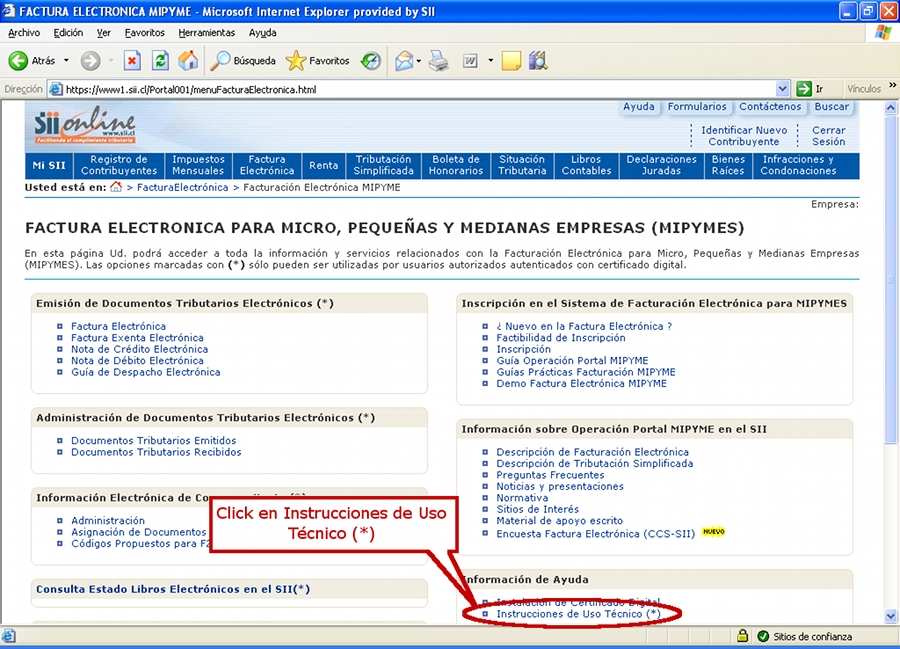Click the page icon in address bar
Image resolution: width=900 pixels, height=649 pixels.
[x=56, y=89]
